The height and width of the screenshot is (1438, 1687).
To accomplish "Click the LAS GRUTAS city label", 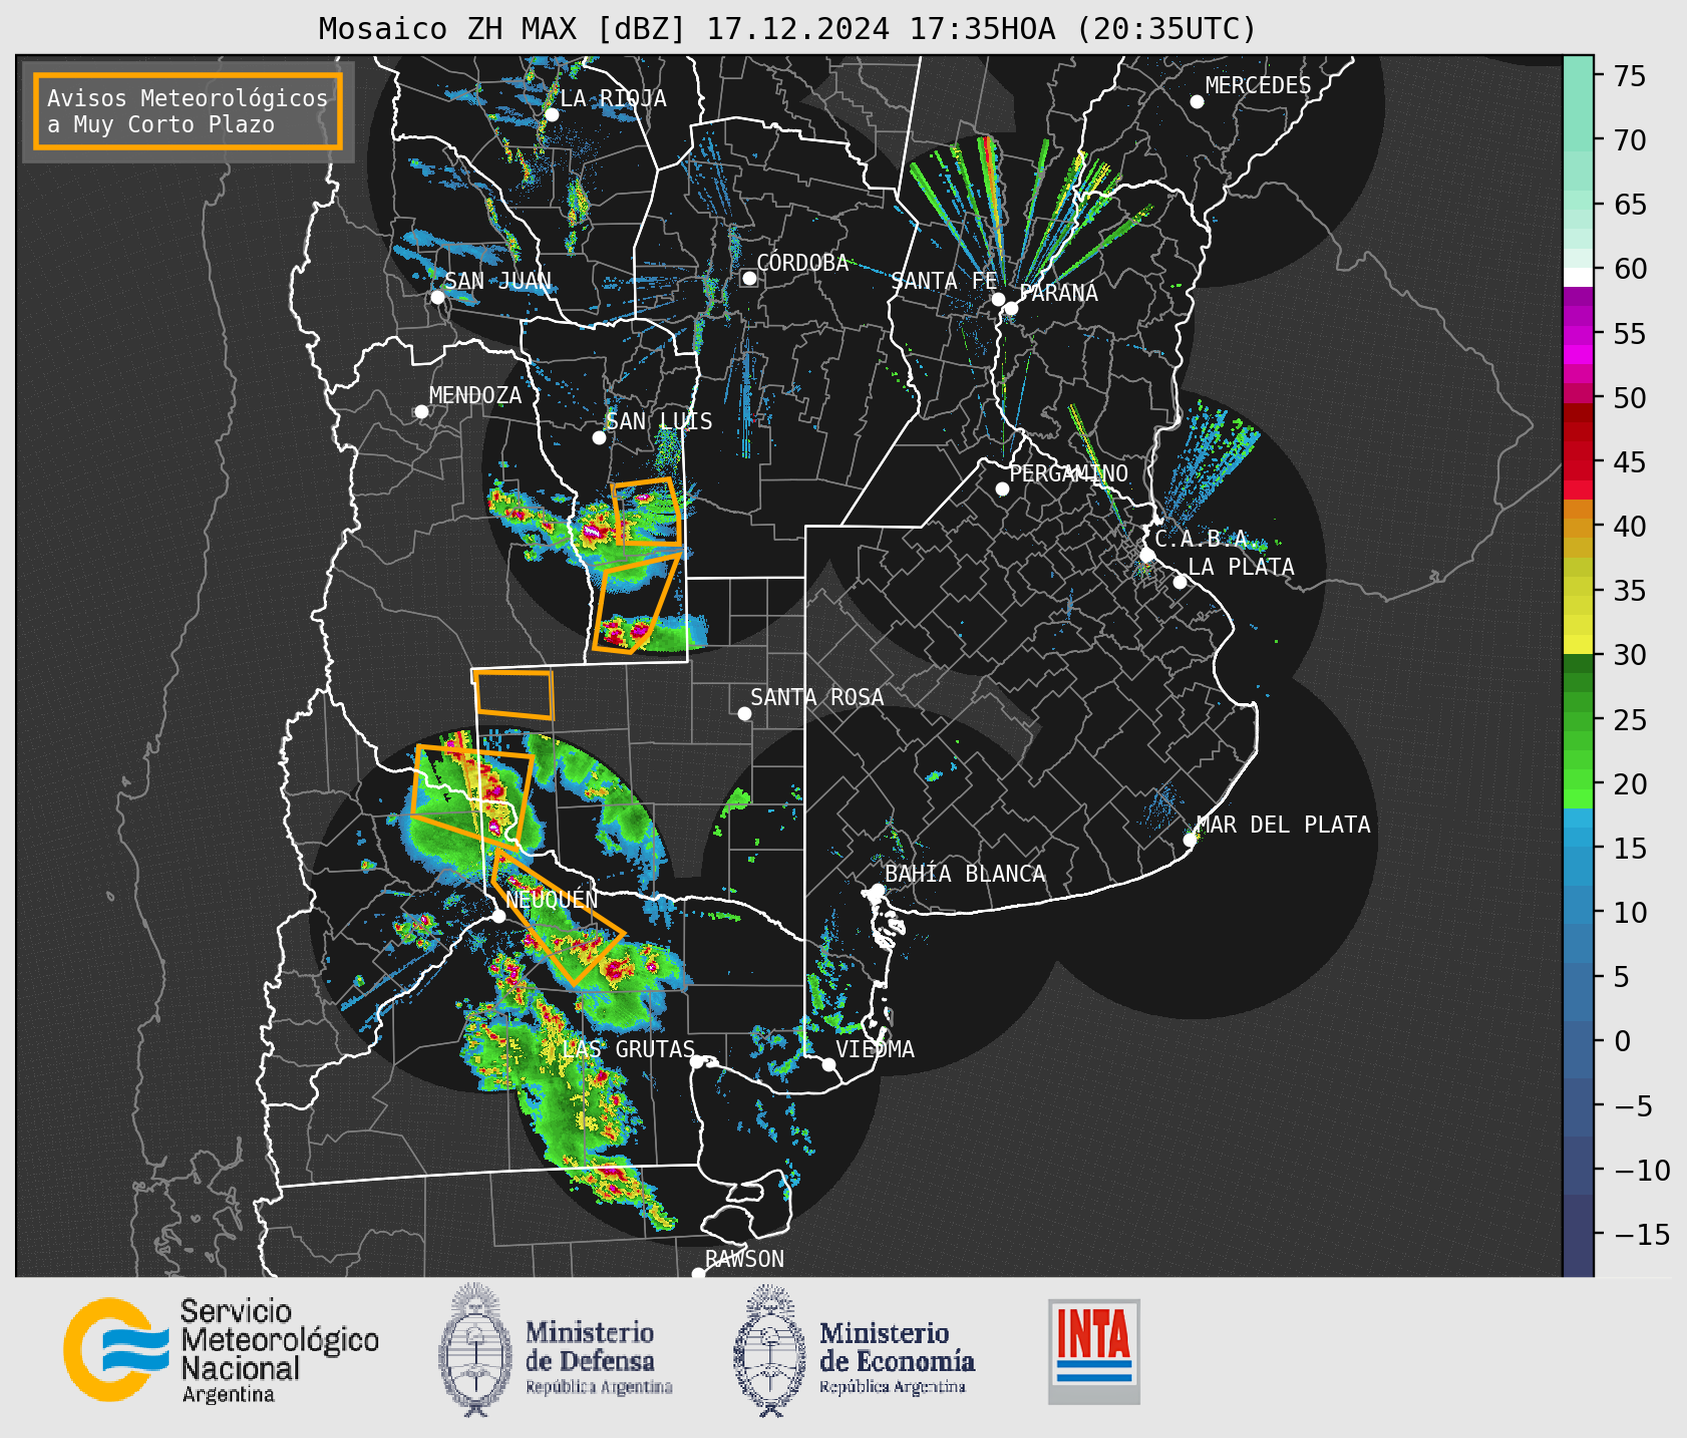I will click(628, 1049).
